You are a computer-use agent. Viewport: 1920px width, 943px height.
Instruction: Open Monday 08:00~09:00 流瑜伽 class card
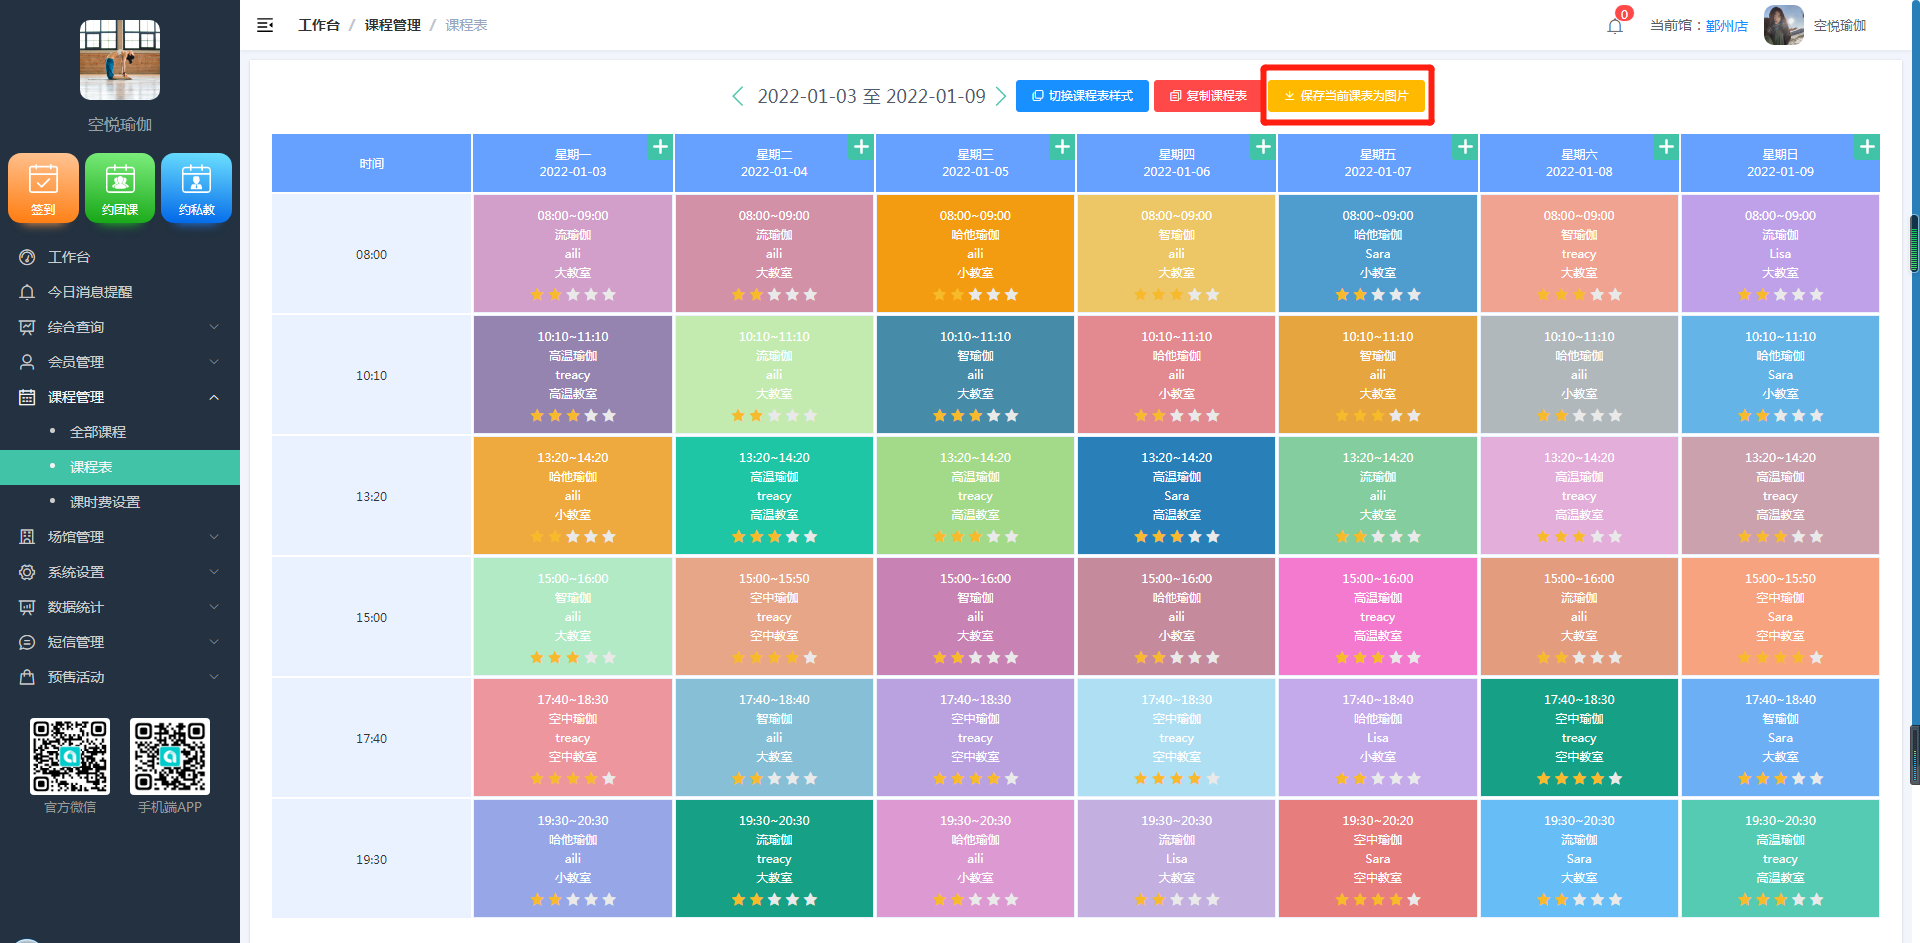(573, 254)
